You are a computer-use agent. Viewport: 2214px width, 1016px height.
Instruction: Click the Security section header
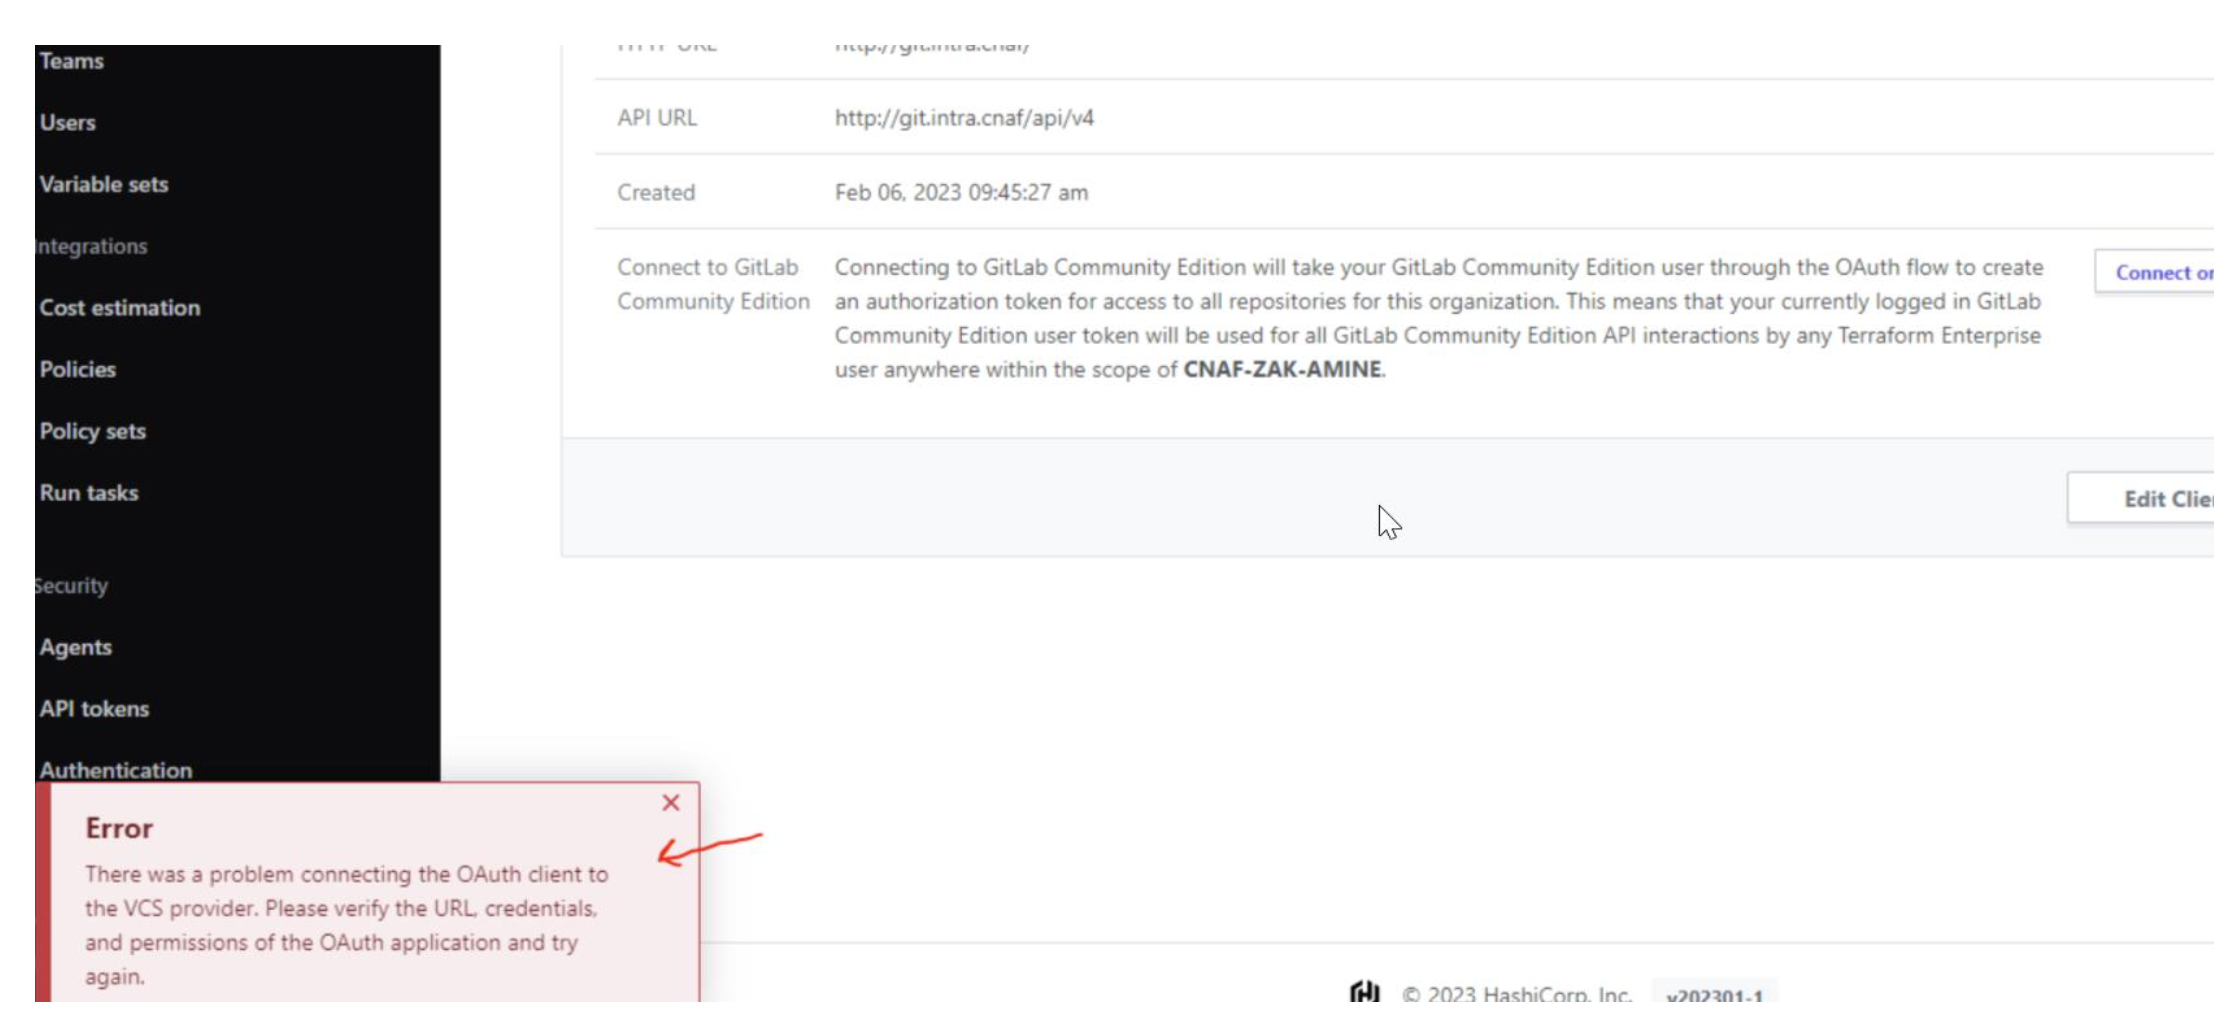pos(71,585)
